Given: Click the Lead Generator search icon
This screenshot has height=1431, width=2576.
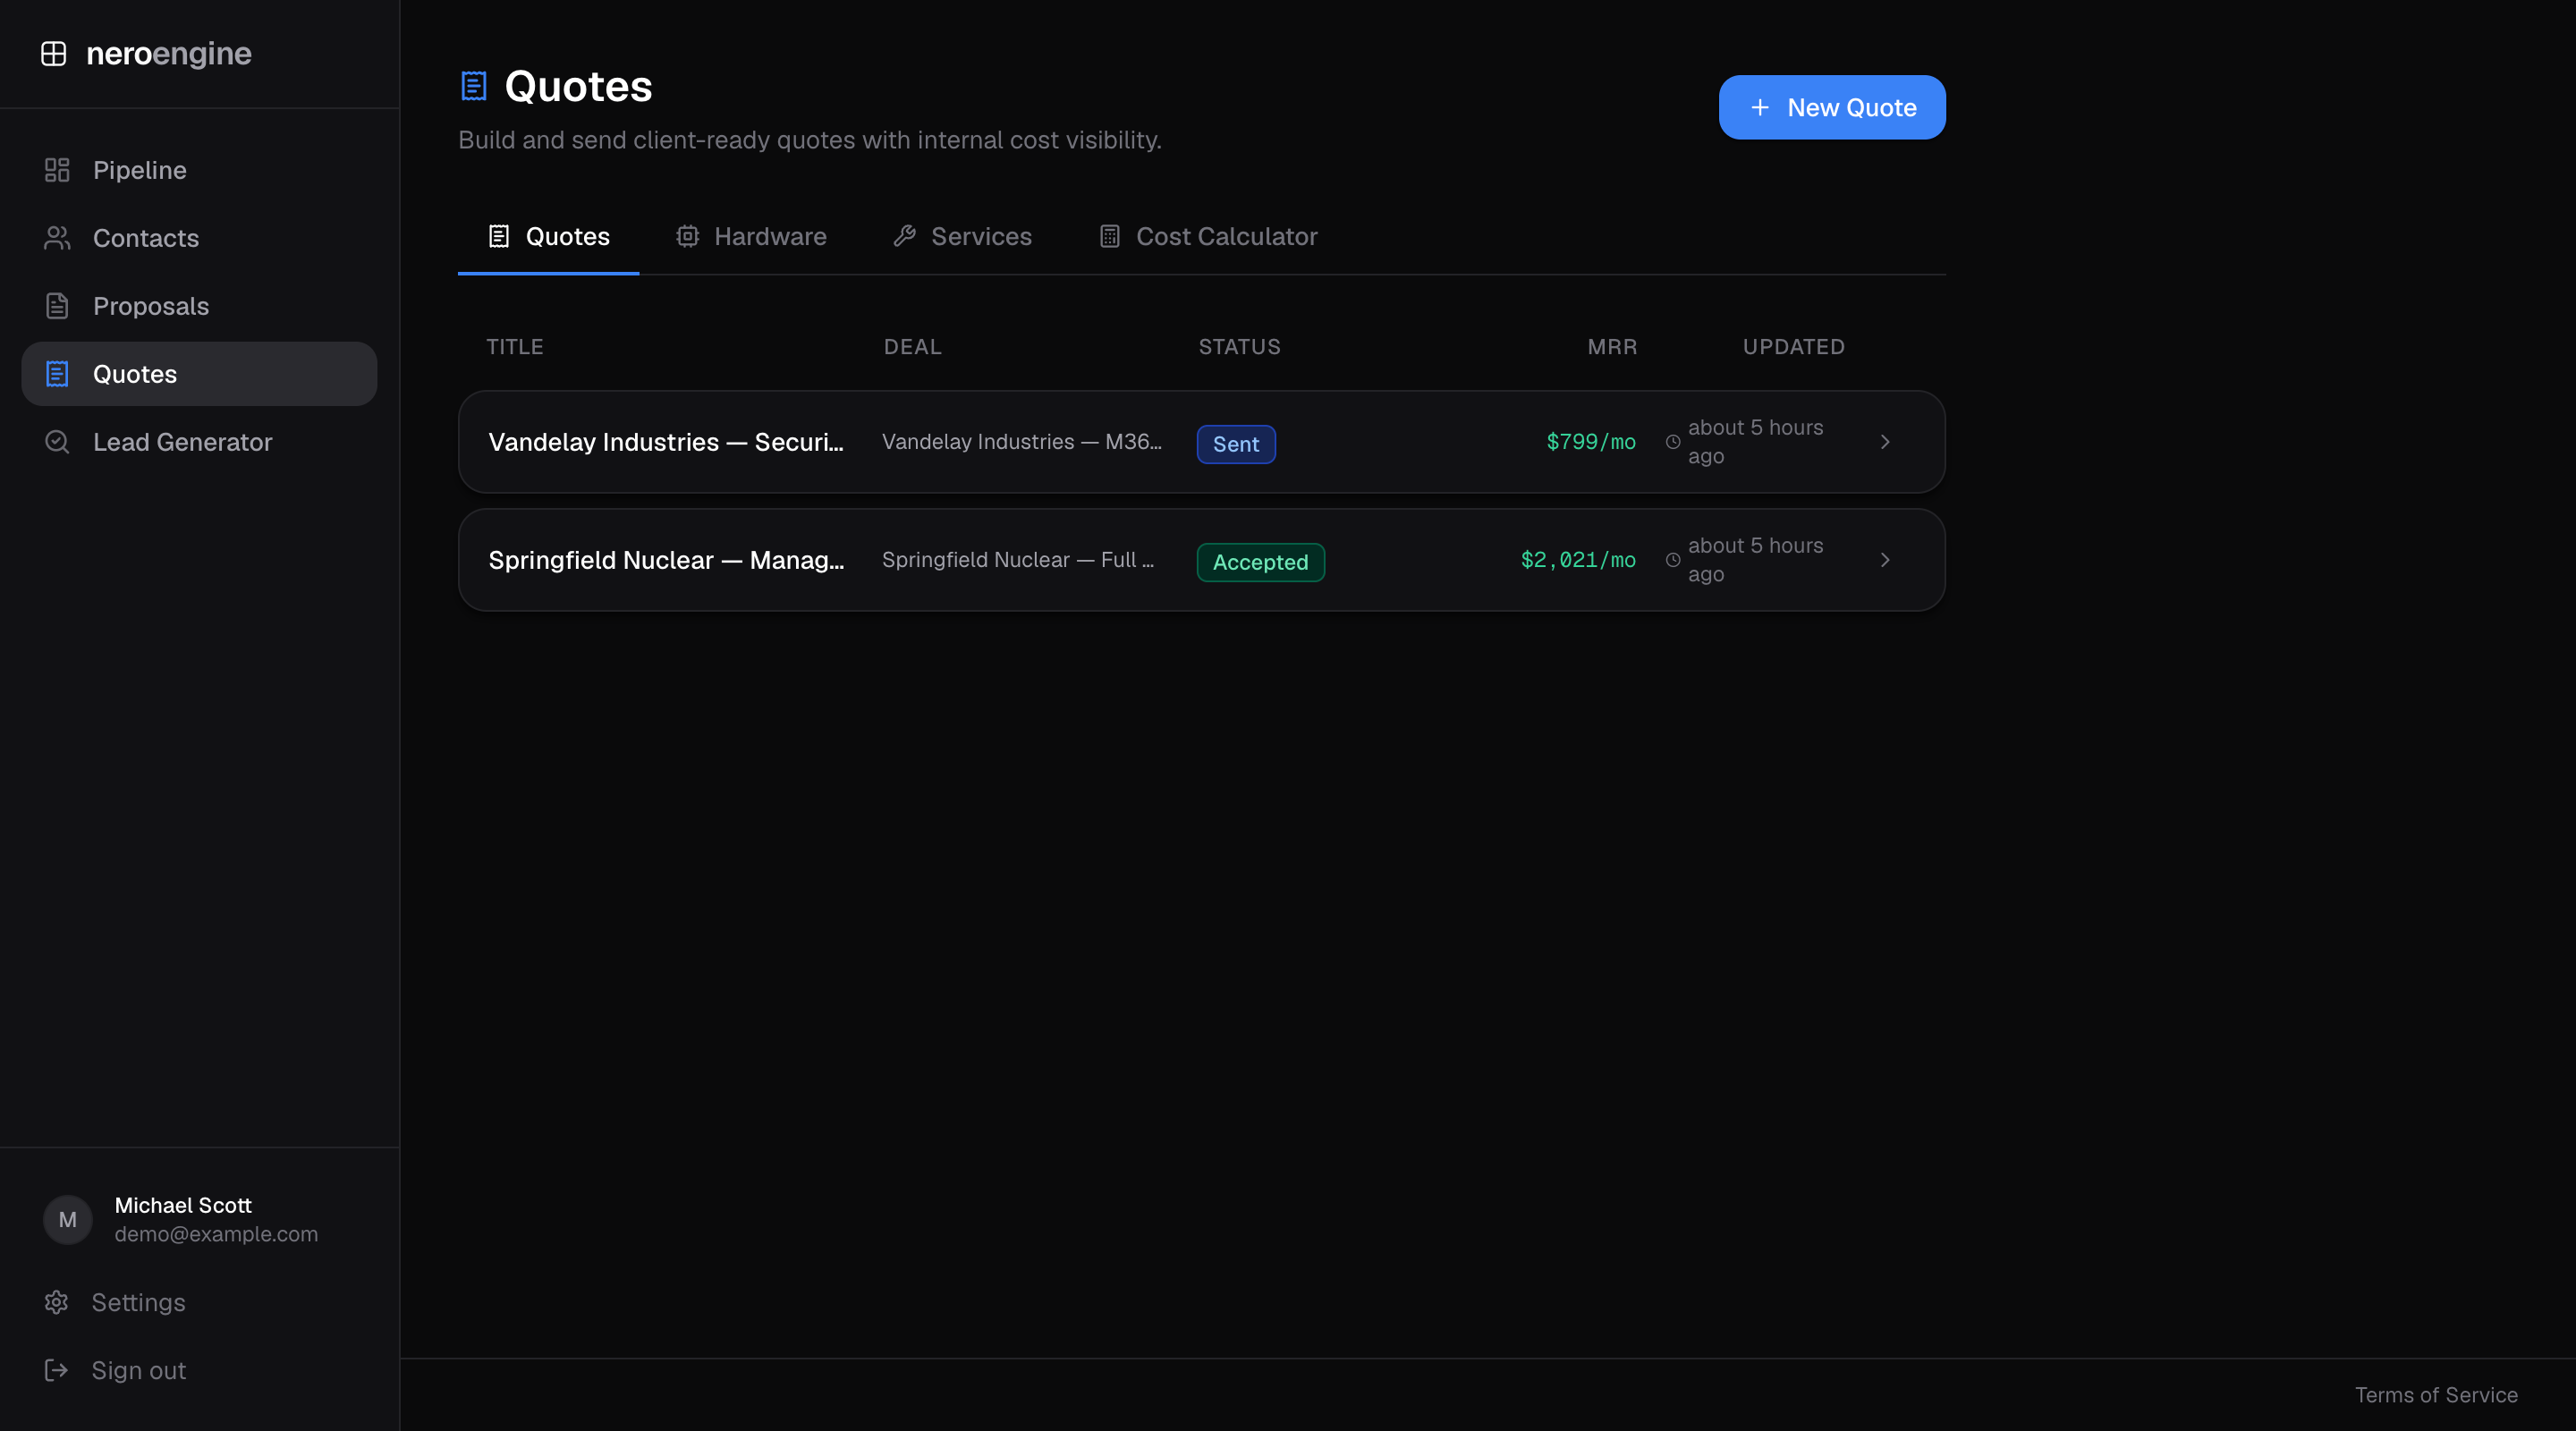Looking at the screenshot, I should pos(57,442).
